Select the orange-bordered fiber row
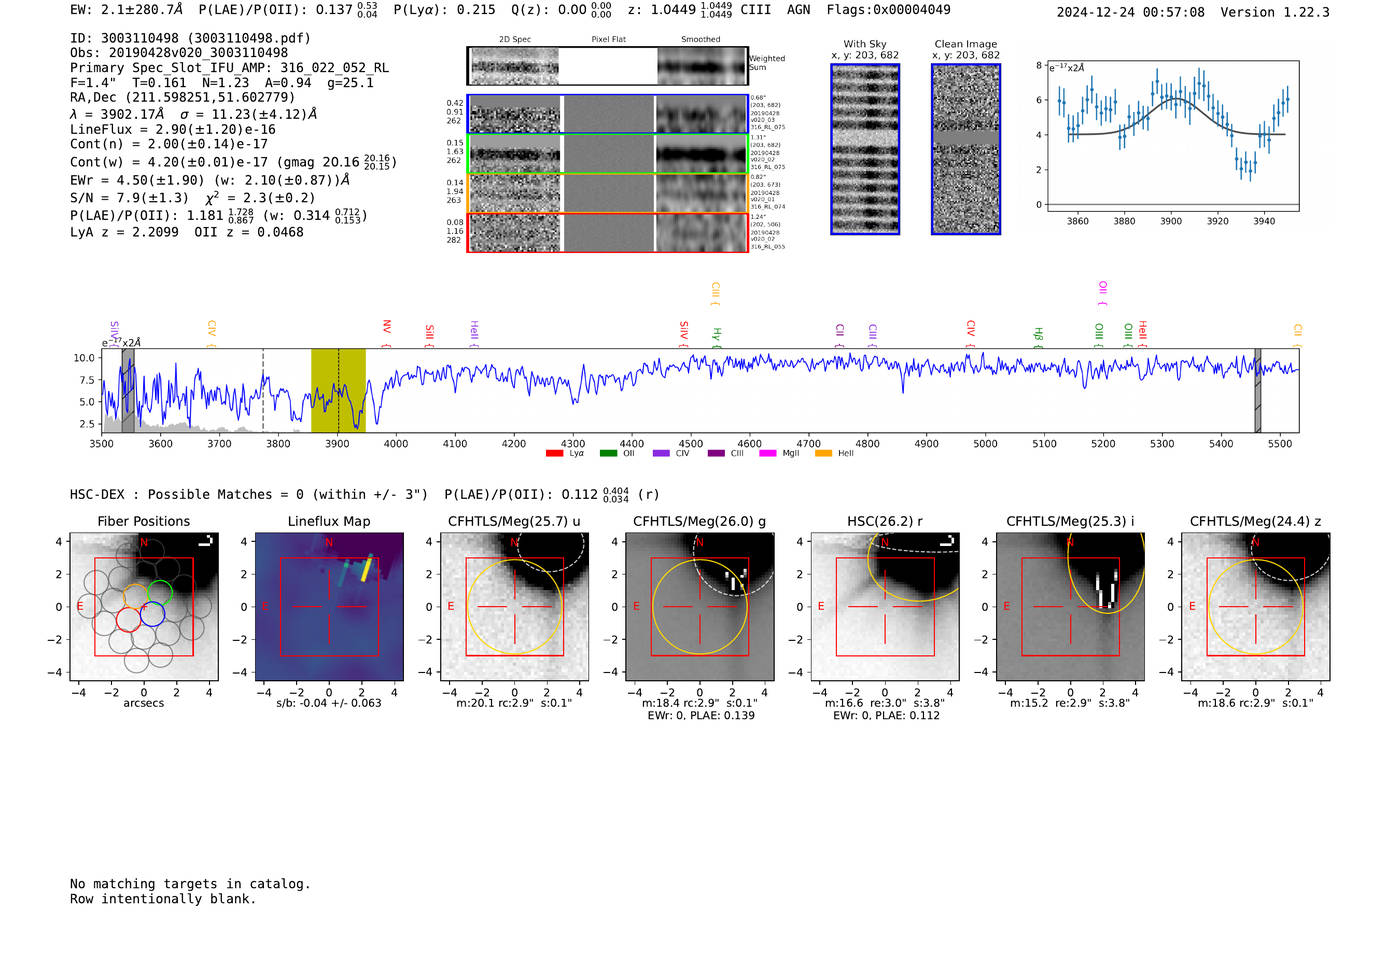 [x=608, y=193]
